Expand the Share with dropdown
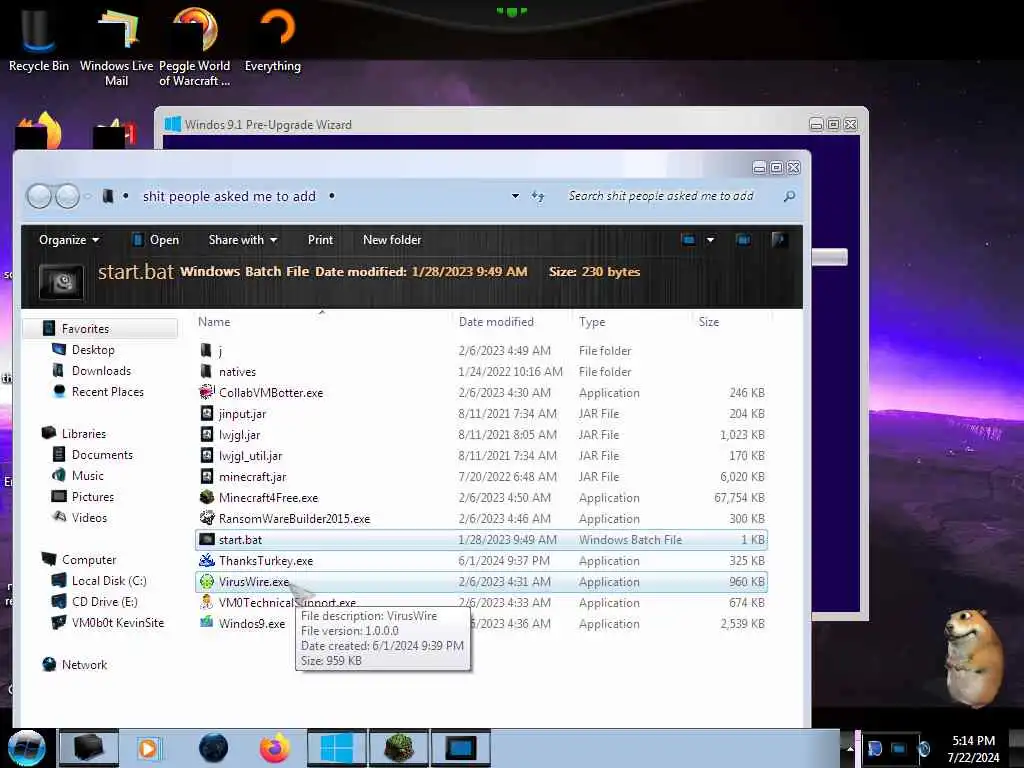Viewport: 1024px width, 768px height. click(242, 240)
